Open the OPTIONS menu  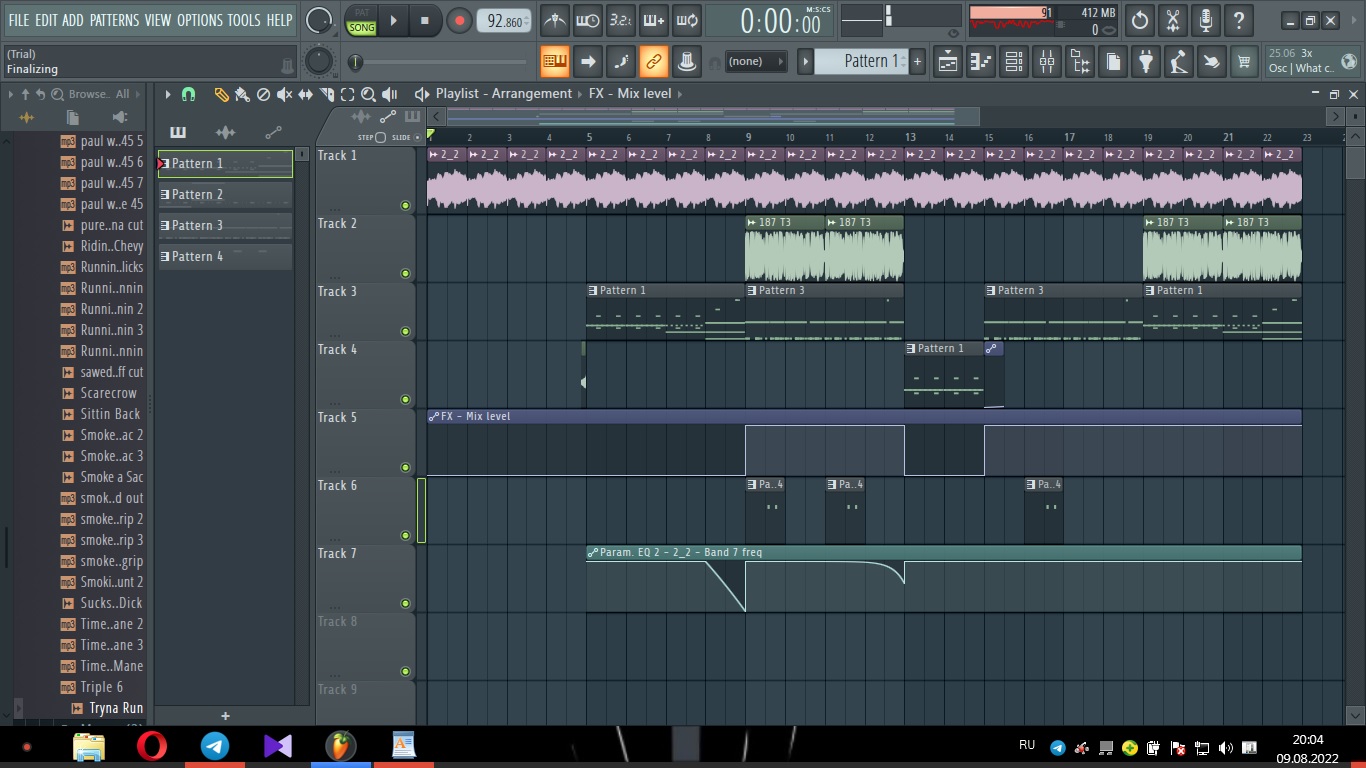[199, 20]
